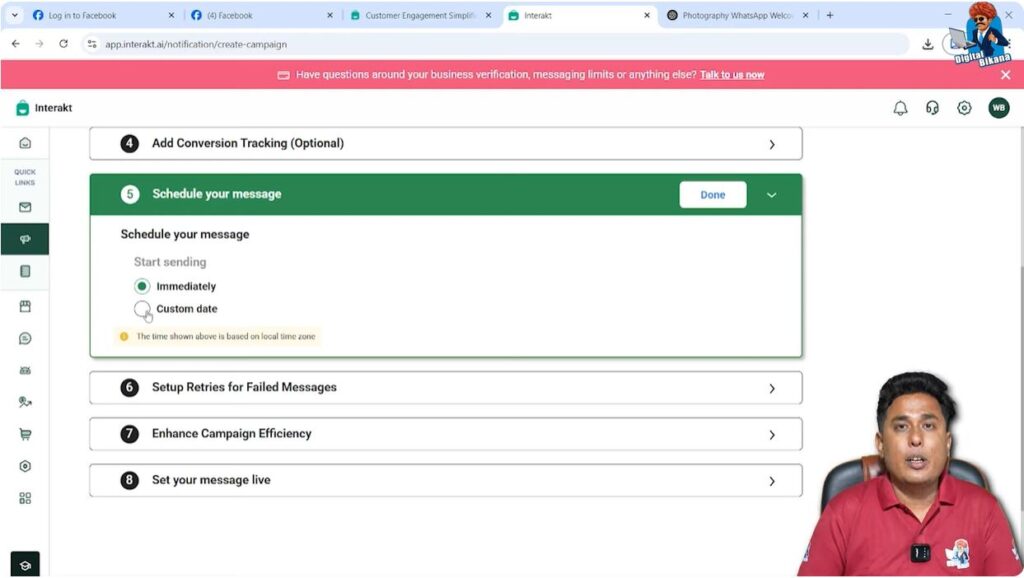Image resolution: width=1024 pixels, height=578 pixels.
Task: Click the Done button on schedule panel
Action: coord(712,194)
